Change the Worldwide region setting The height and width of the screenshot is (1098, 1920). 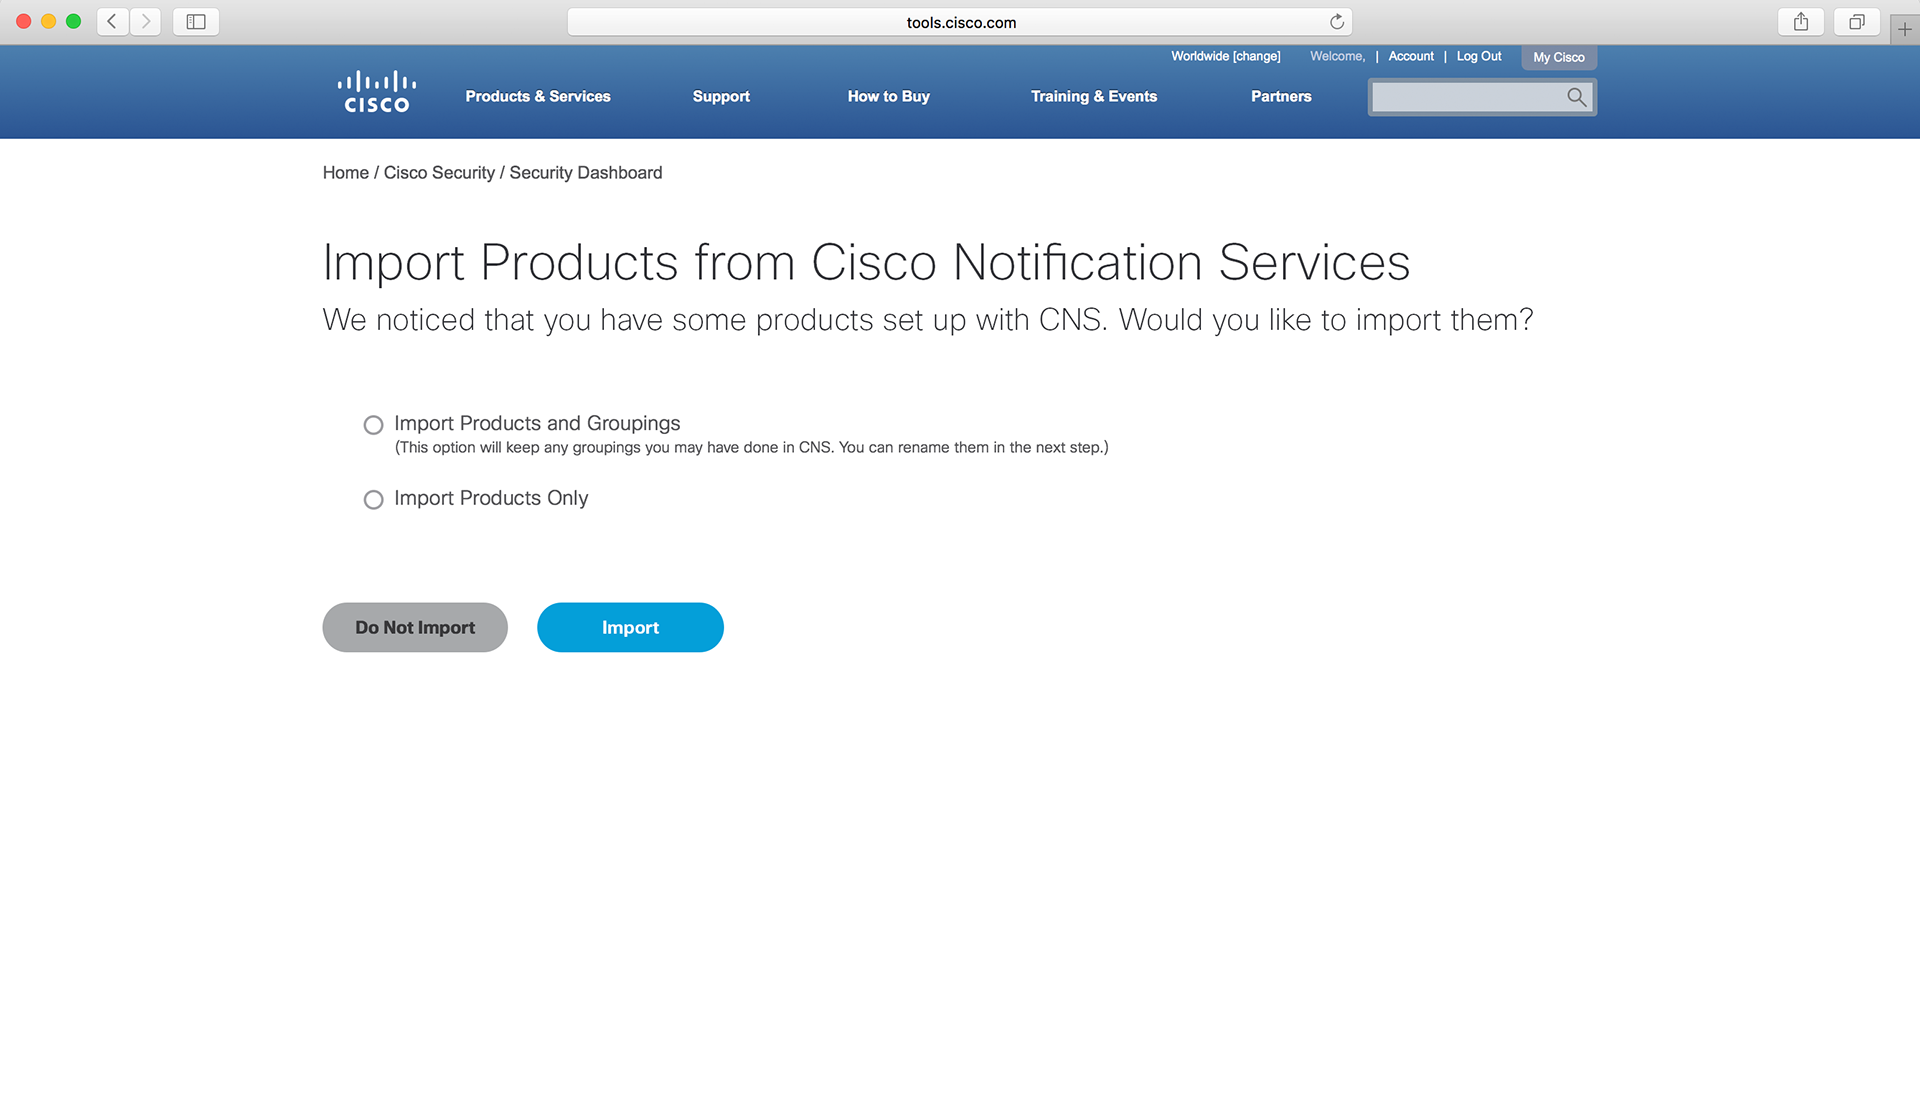1255,56
